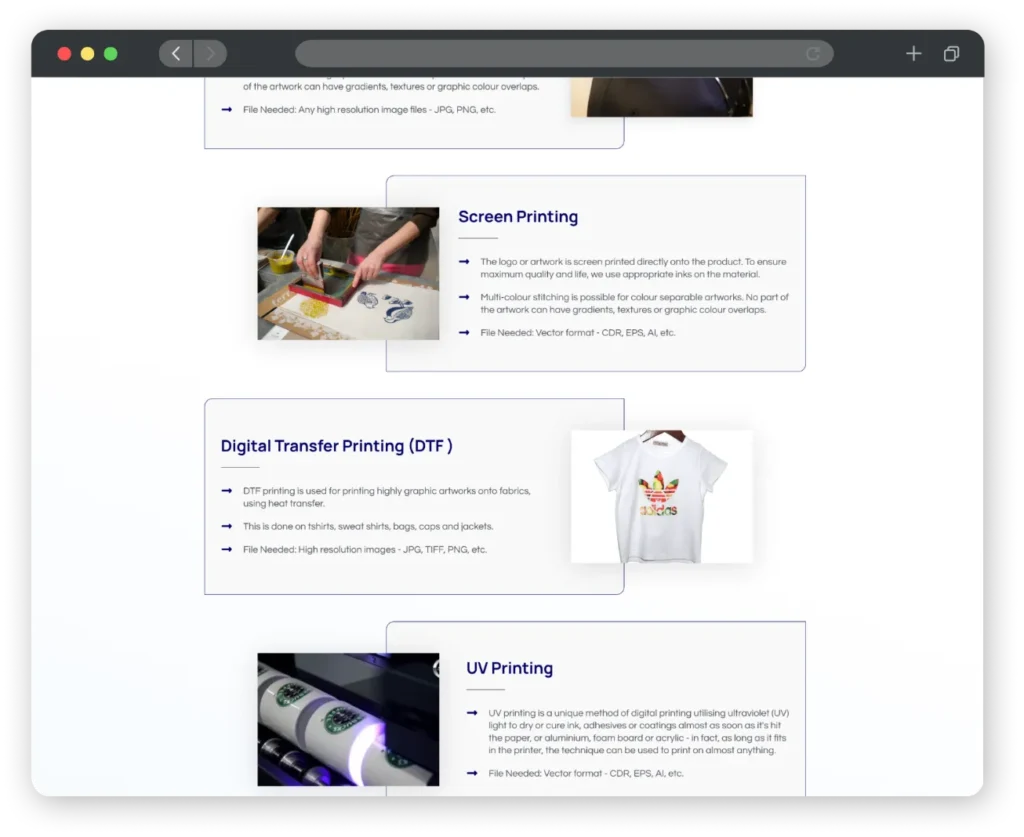Click arrow bullet beside "DTF printing is used"
Image resolution: width=1024 pixels, height=837 pixels.
click(x=227, y=491)
